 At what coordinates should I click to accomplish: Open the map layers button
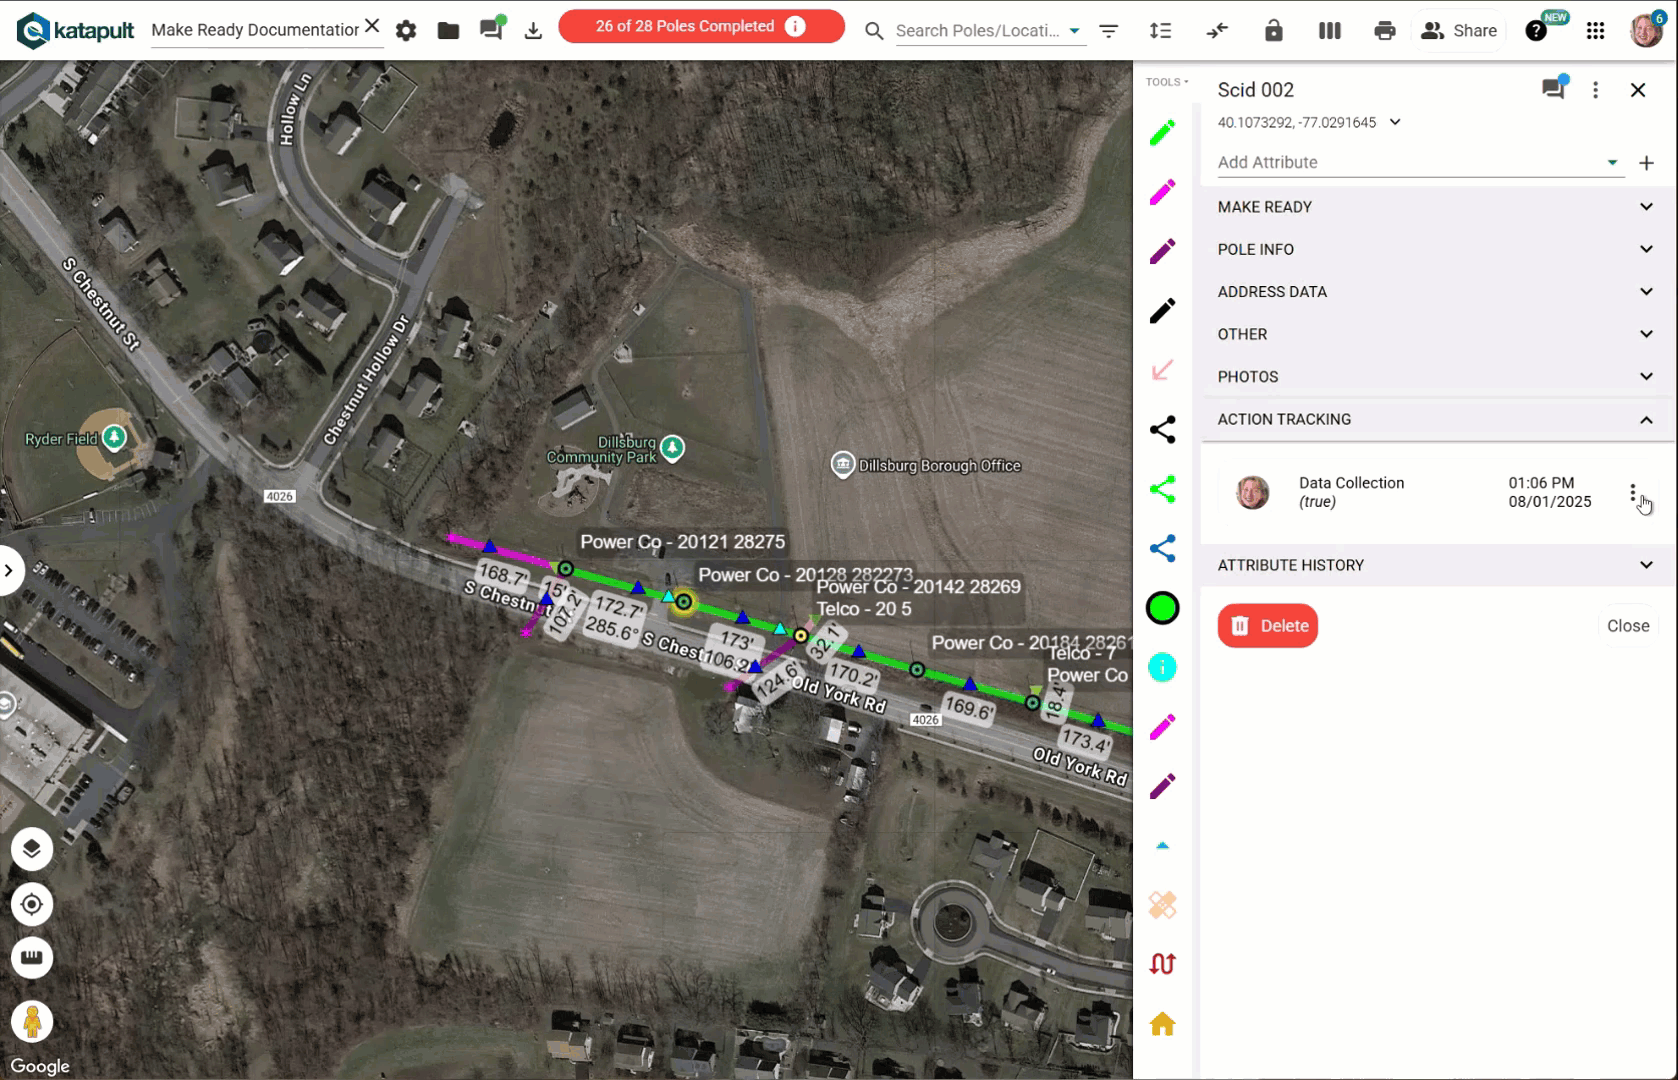32,849
